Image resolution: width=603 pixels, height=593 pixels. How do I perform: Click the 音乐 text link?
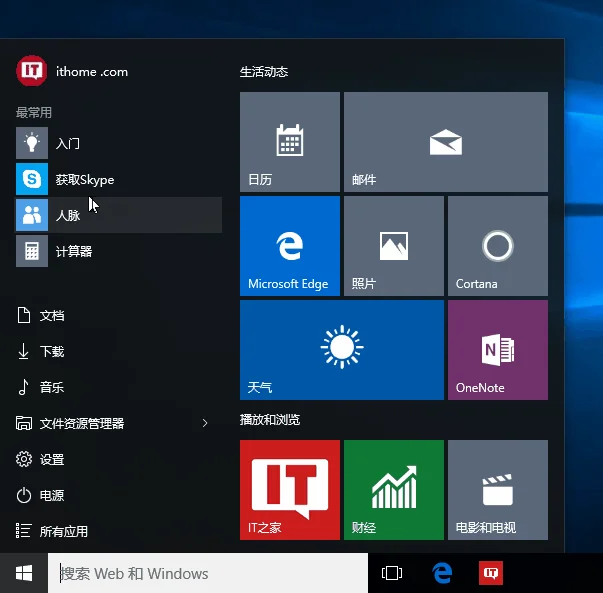click(x=52, y=387)
